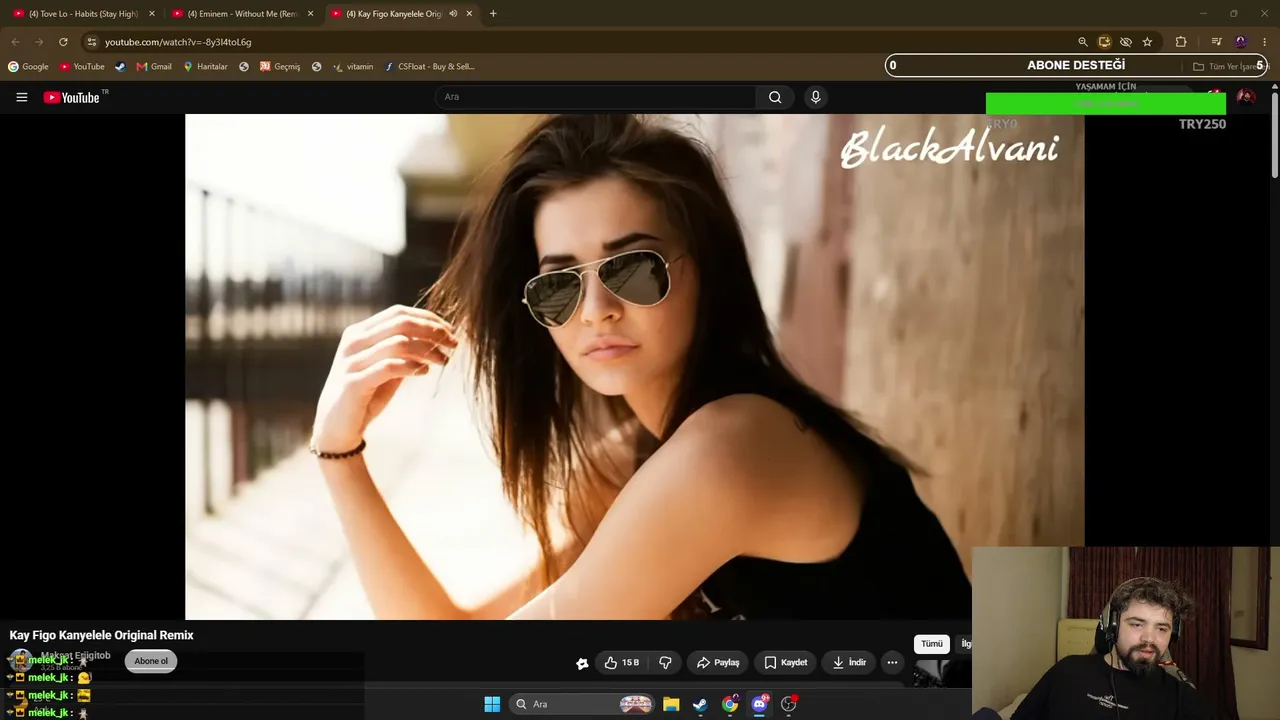Open the Steam bookmark icon

pos(120,67)
